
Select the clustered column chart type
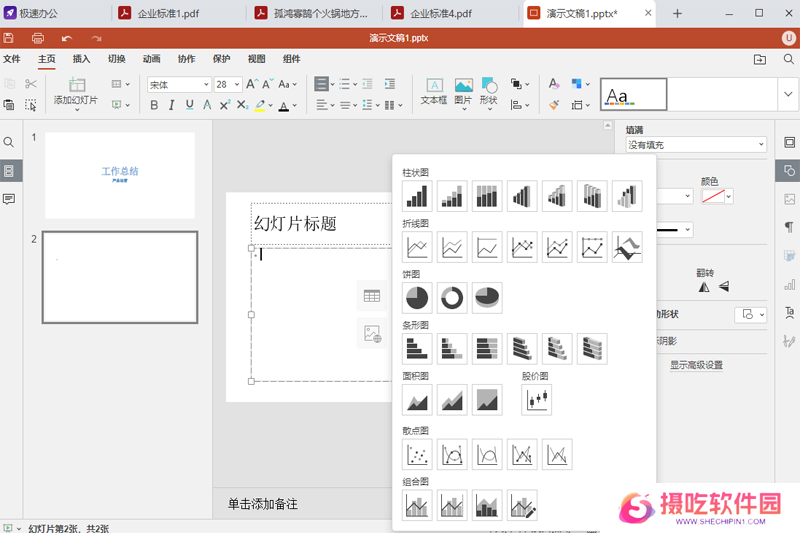[417, 196]
